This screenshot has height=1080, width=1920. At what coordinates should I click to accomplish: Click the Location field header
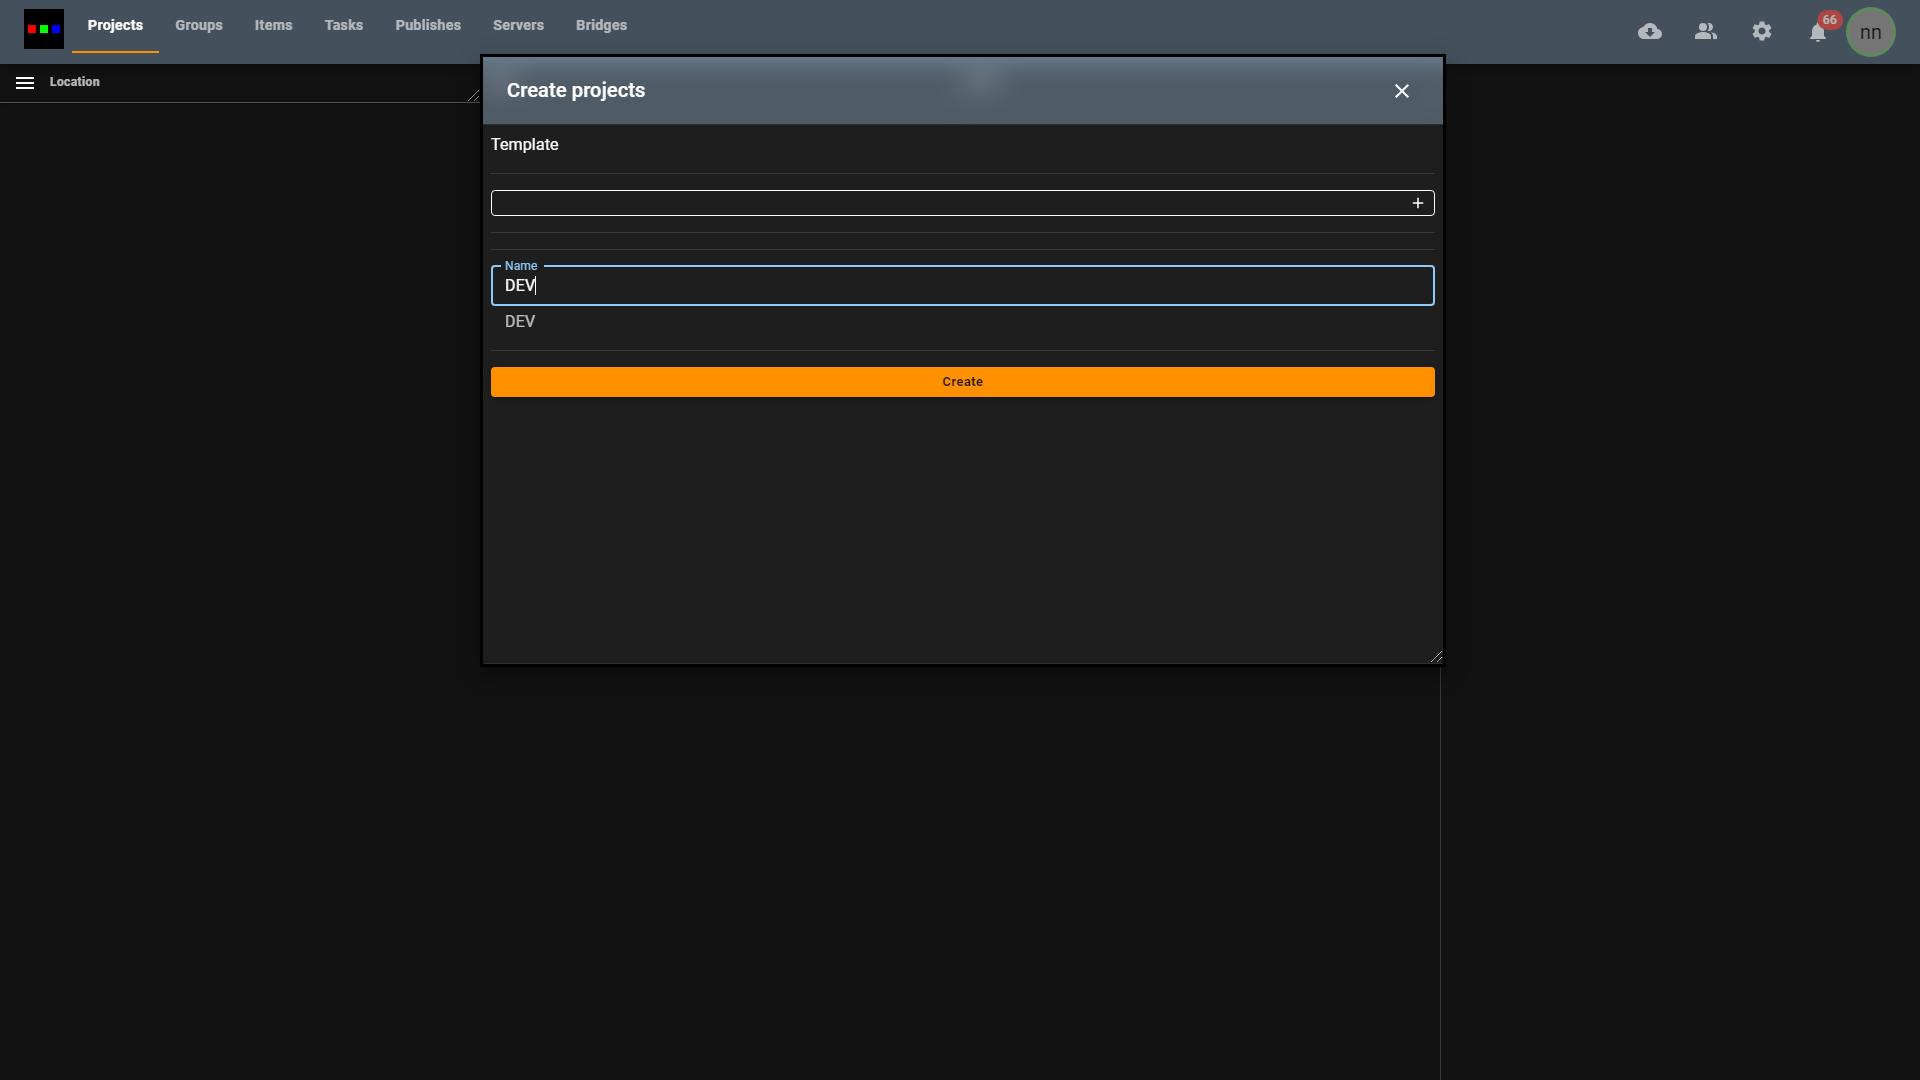point(75,82)
